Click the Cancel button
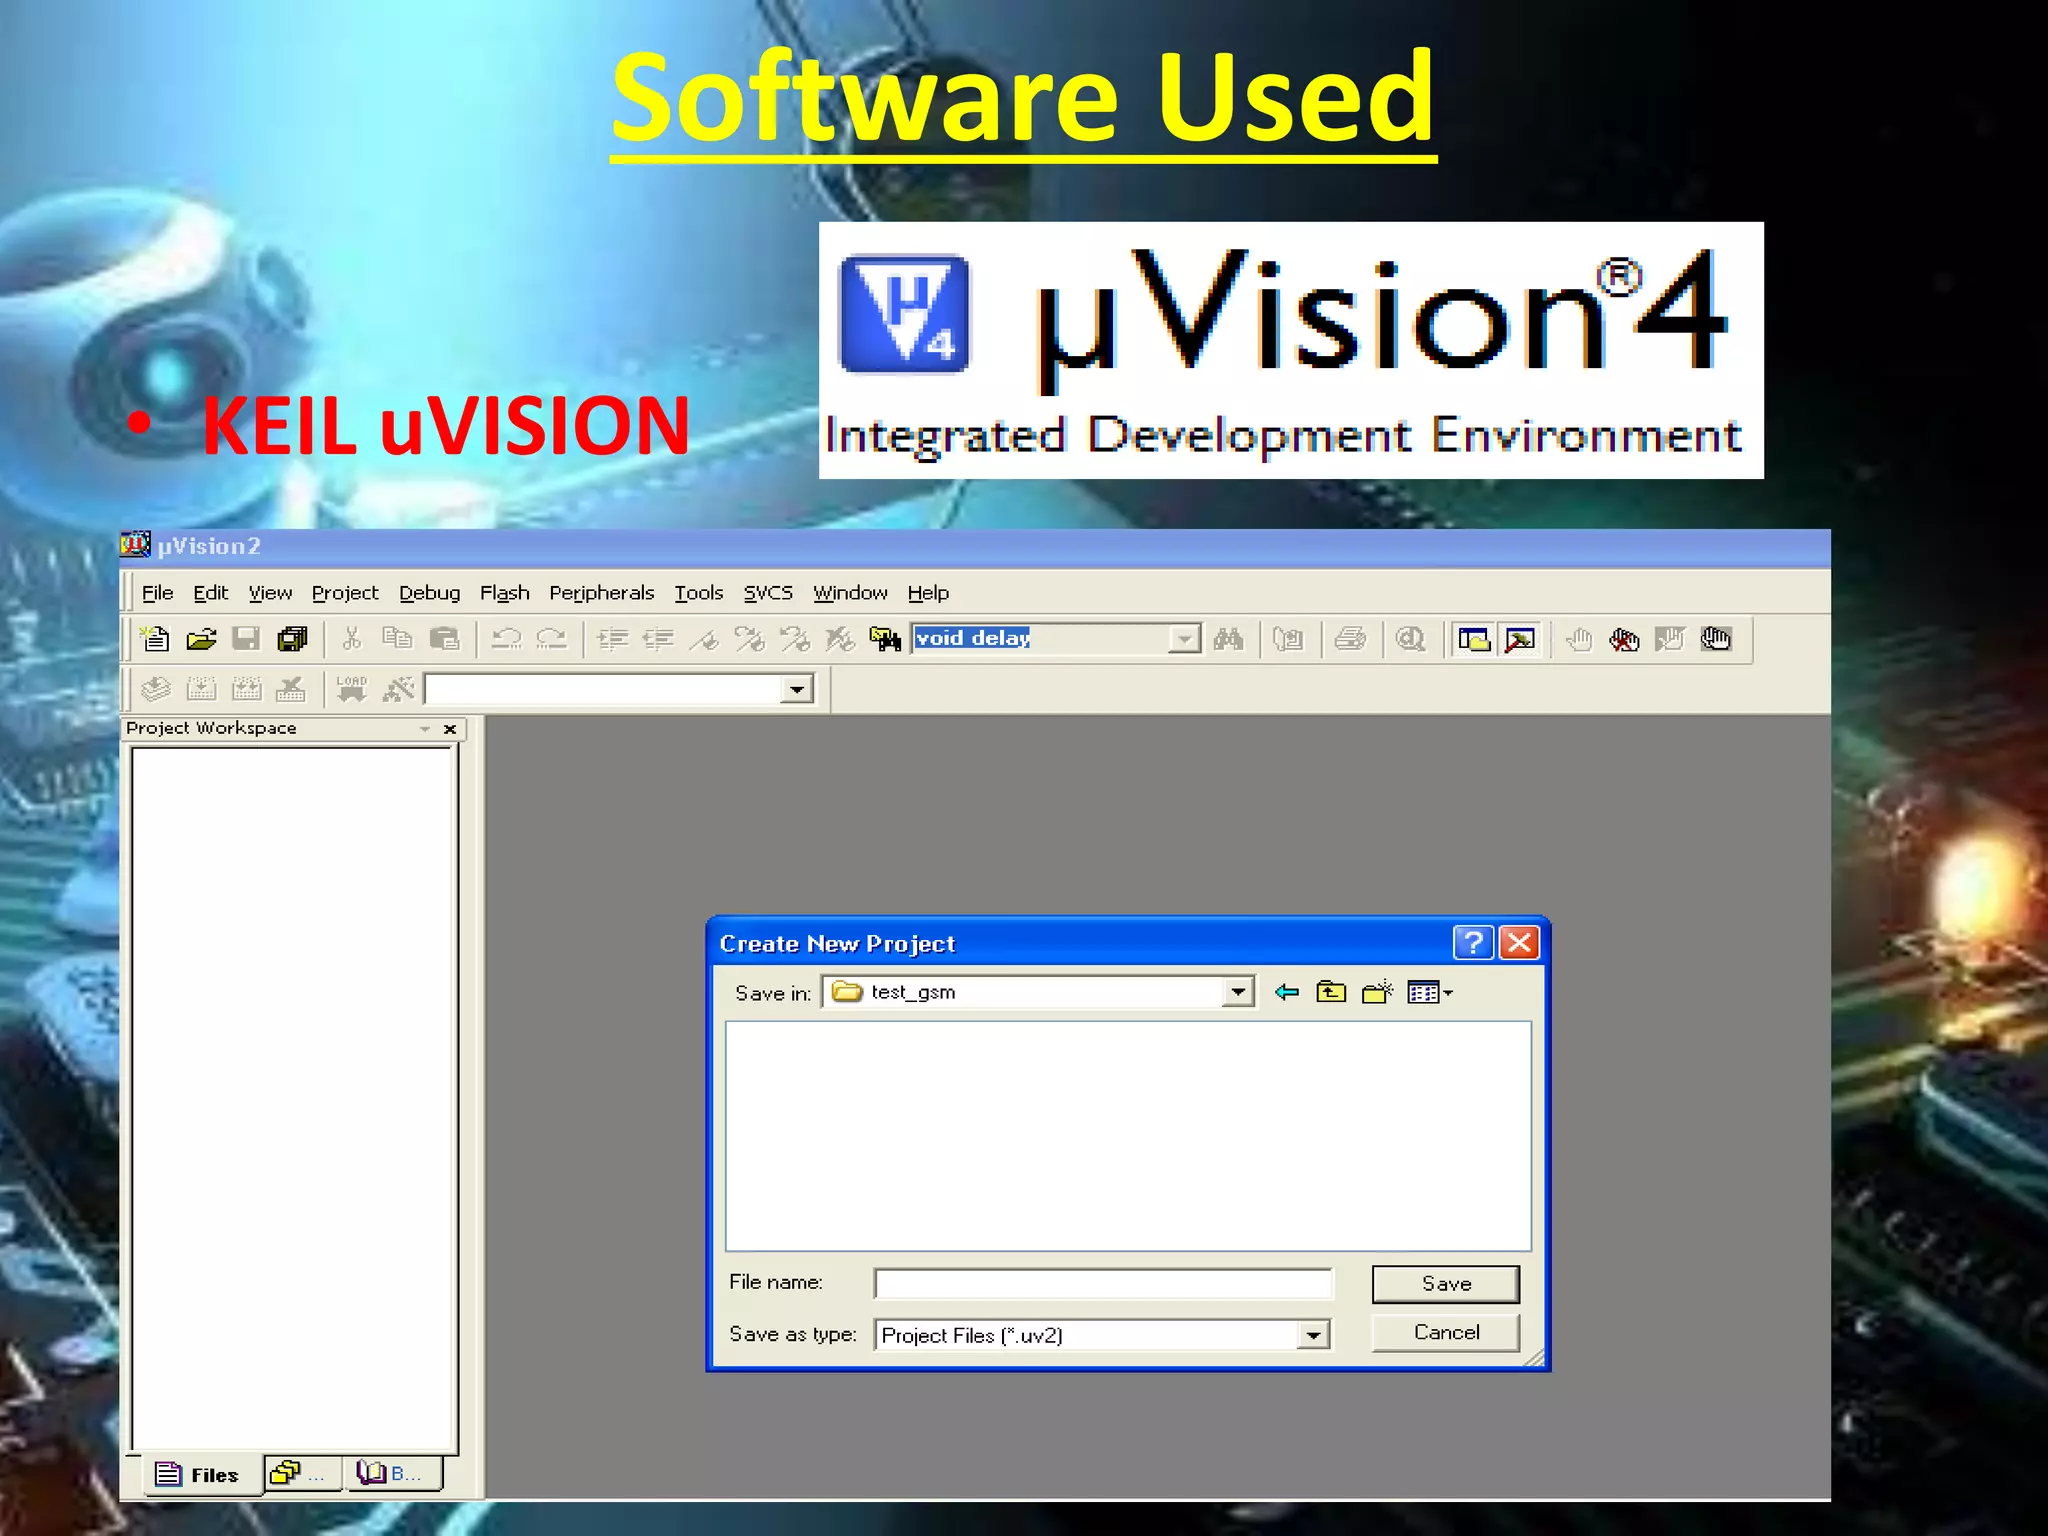This screenshot has width=2048, height=1536. [x=1445, y=1332]
